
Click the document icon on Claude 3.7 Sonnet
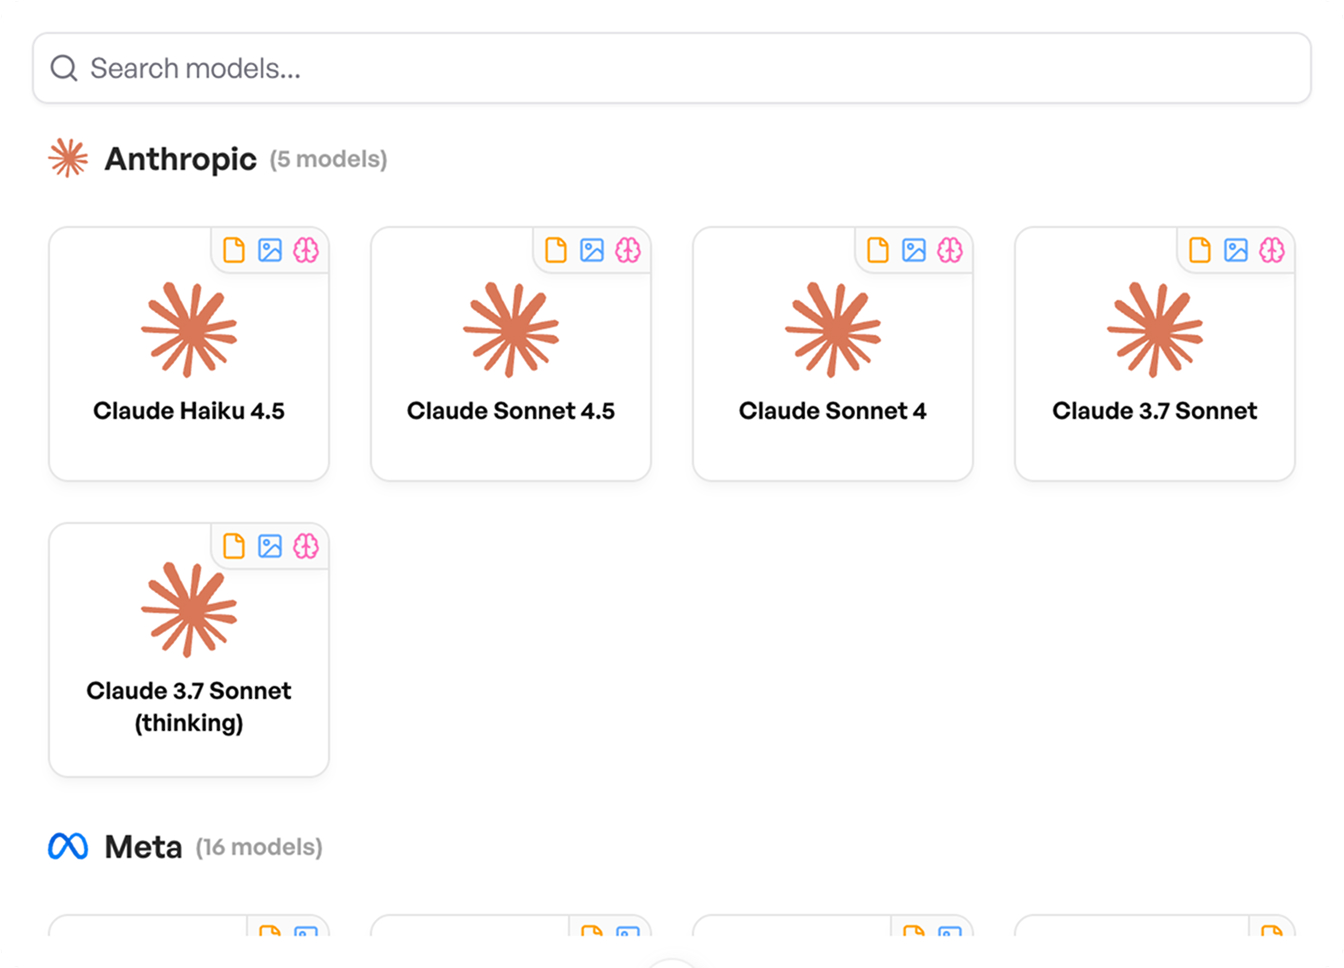click(1199, 250)
